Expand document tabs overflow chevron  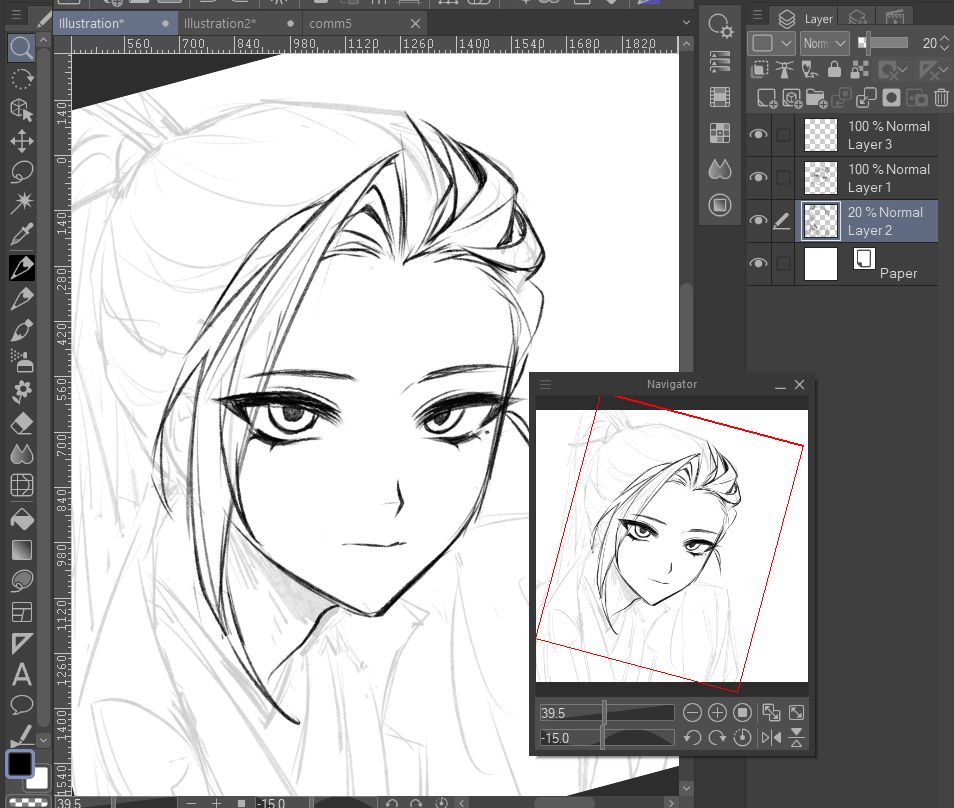[686, 23]
